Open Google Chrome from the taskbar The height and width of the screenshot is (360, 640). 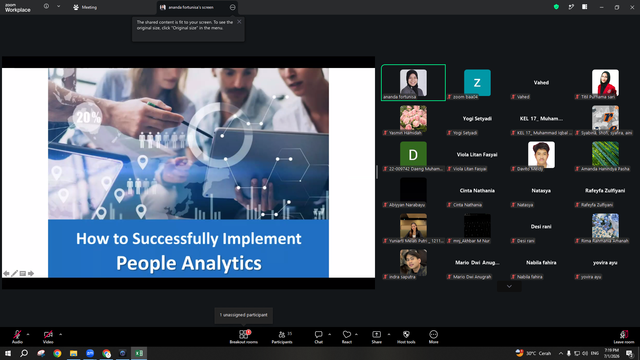click(x=57, y=353)
